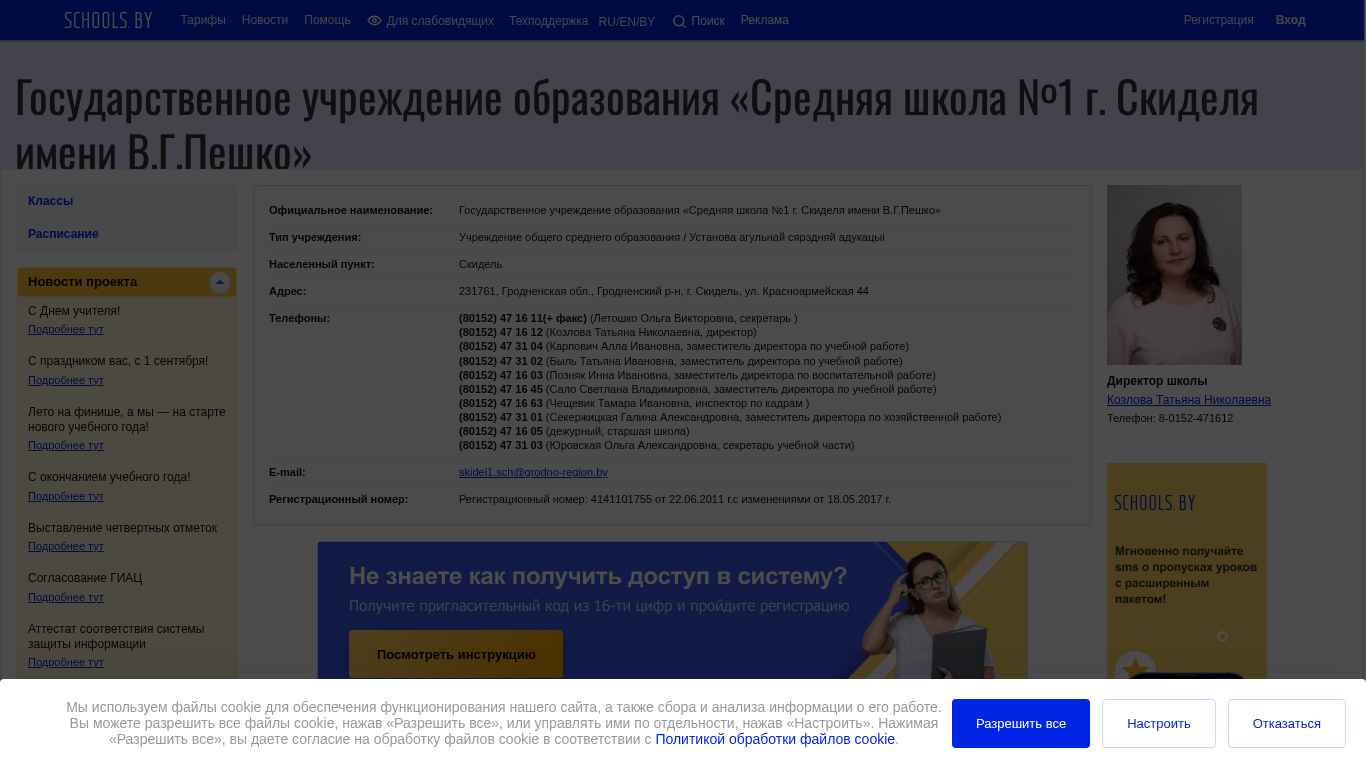This screenshot has width=1366, height=768.
Task: Click the Вход link
Action: [x=1290, y=20]
